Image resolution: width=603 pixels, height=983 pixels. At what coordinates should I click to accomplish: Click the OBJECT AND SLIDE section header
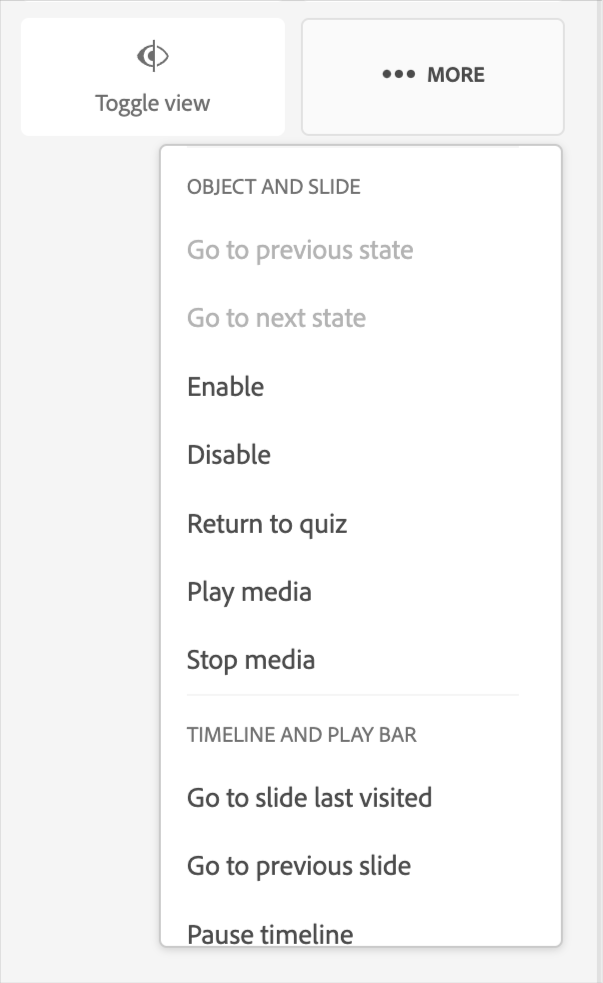(x=274, y=186)
